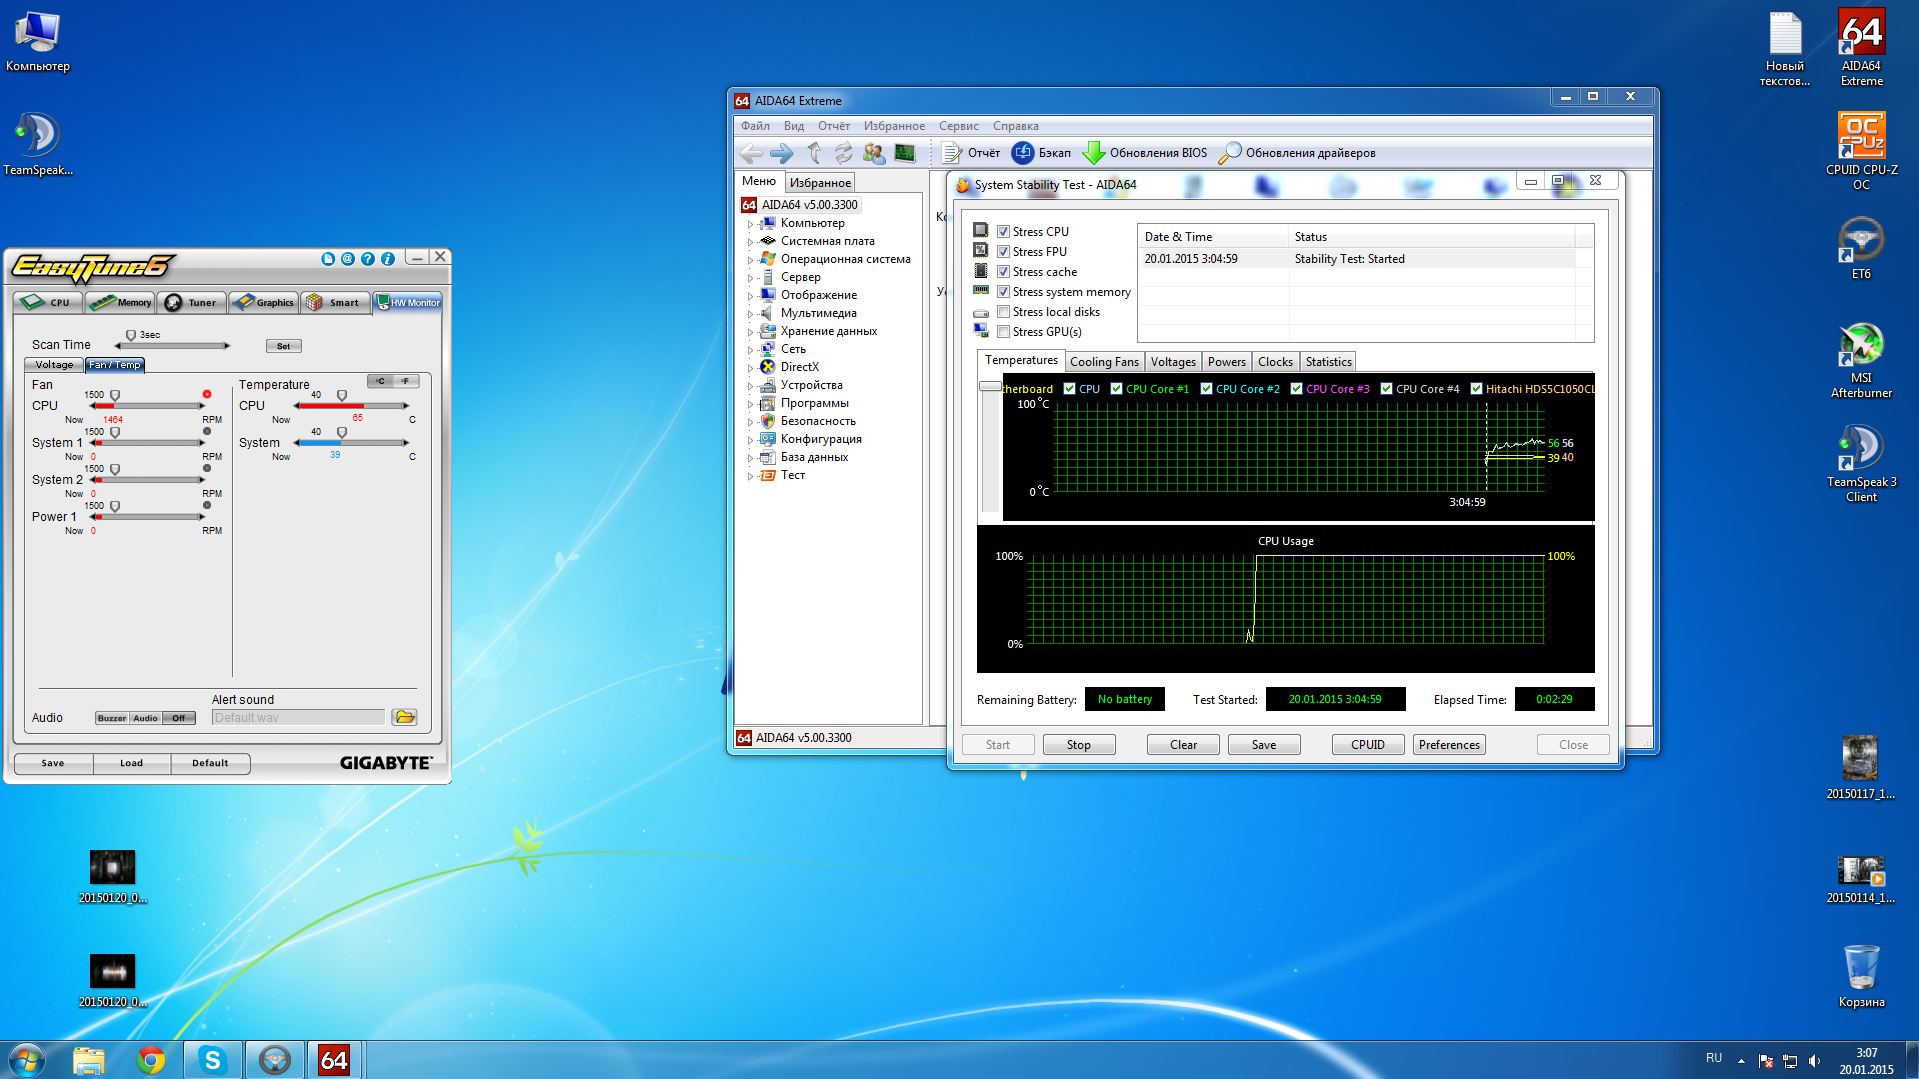Click the EasyTune6 info icon
1919x1079 pixels.
pos(388,259)
